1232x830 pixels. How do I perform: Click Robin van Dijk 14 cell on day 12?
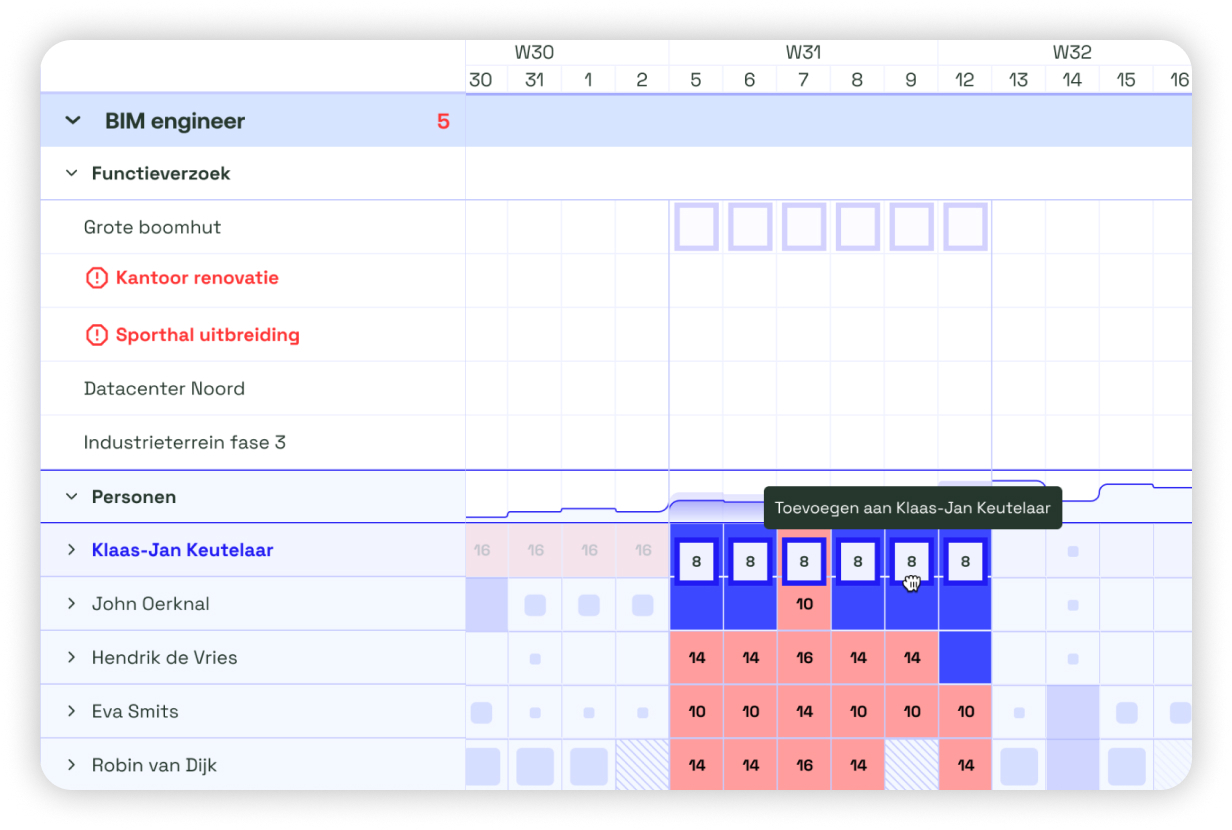(965, 765)
